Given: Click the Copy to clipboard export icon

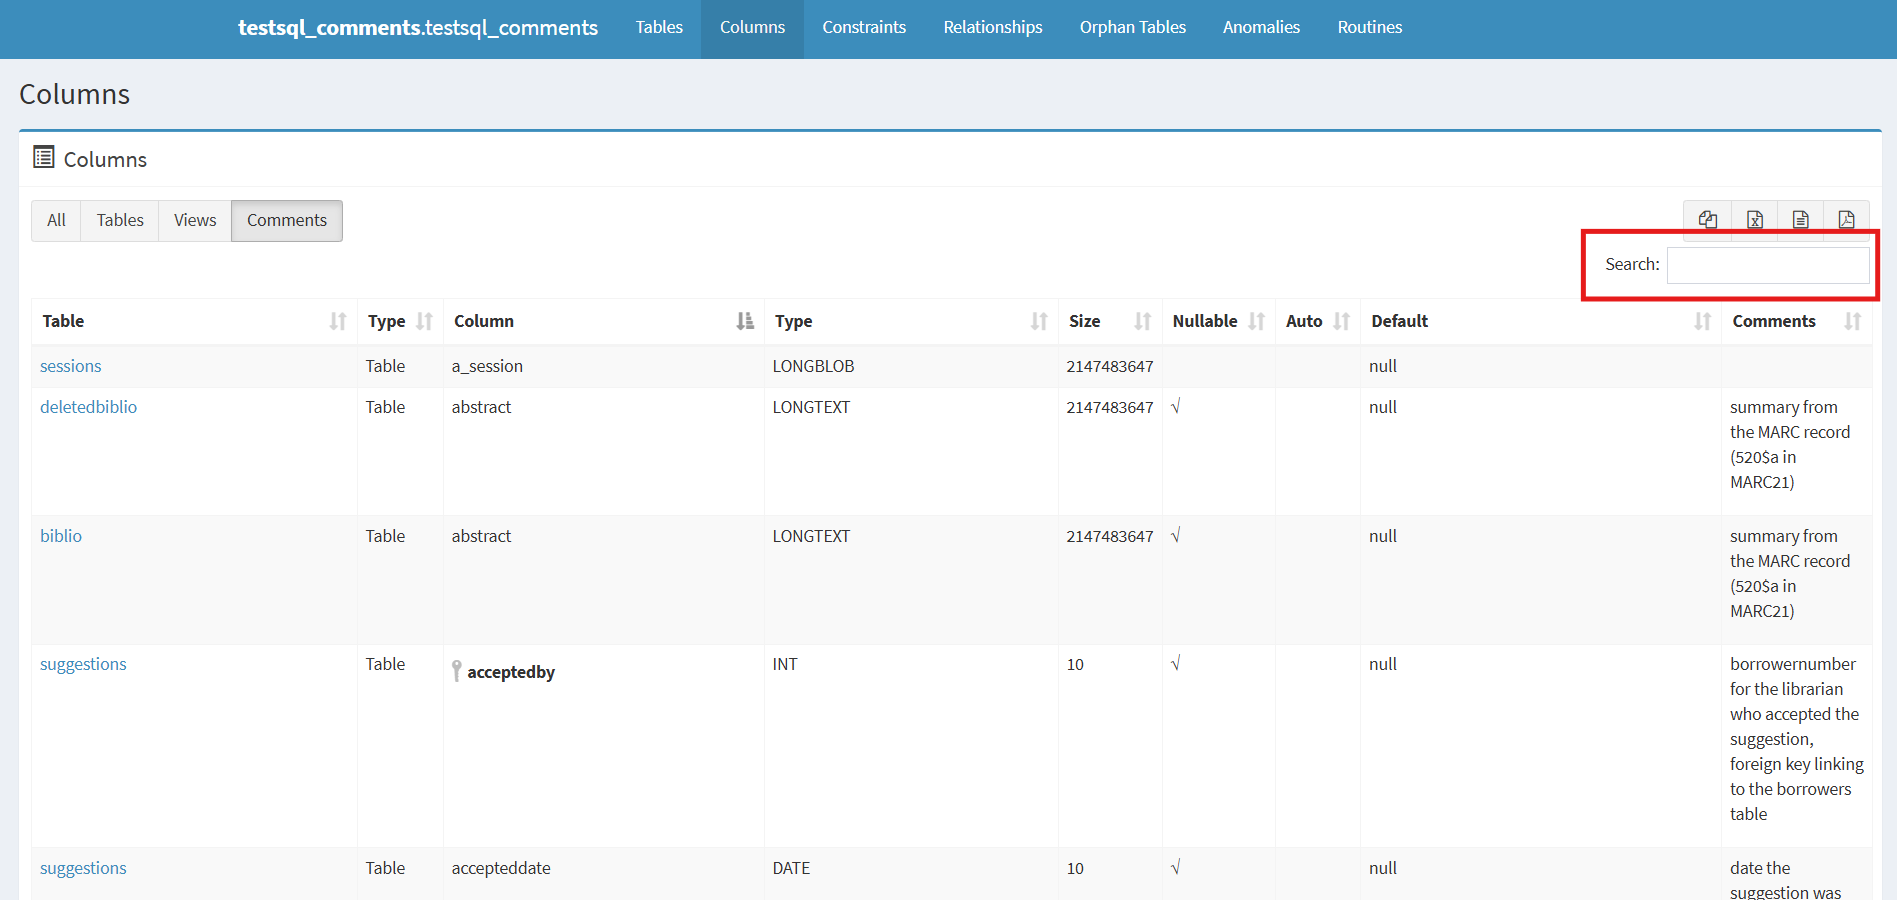Looking at the screenshot, I should tap(1708, 220).
